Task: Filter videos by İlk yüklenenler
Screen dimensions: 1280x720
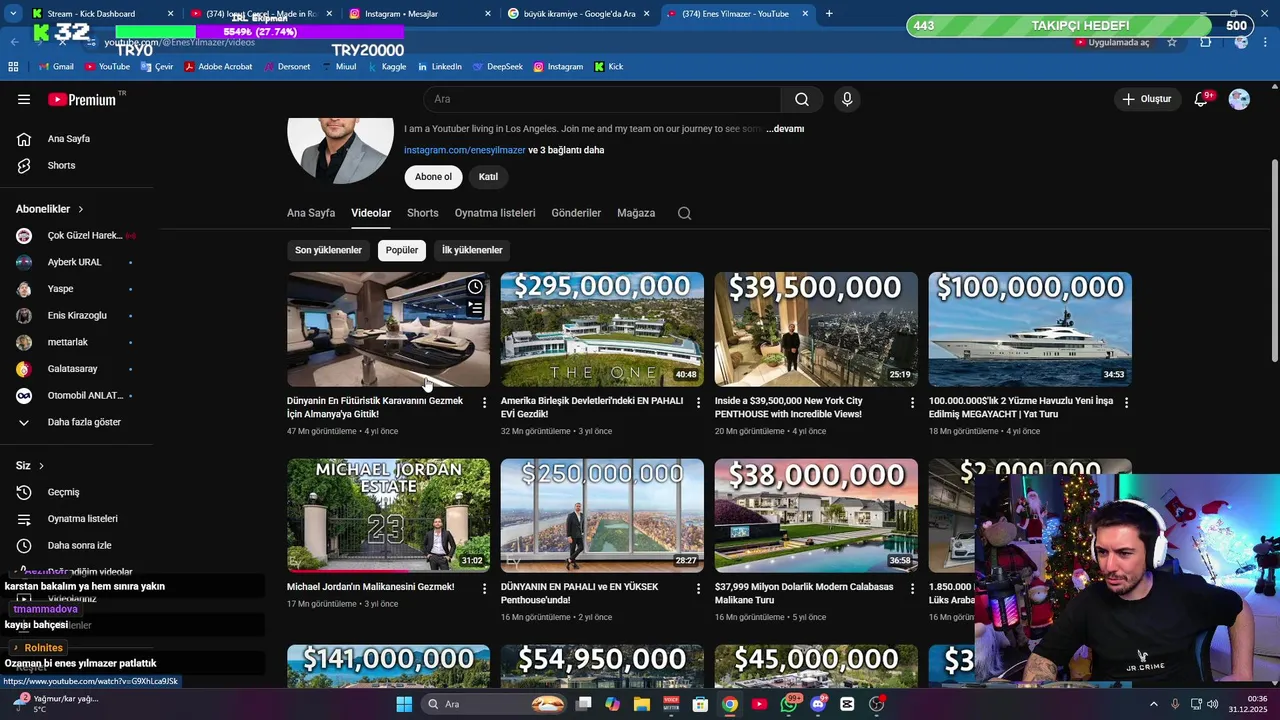Action: coord(472,250)
